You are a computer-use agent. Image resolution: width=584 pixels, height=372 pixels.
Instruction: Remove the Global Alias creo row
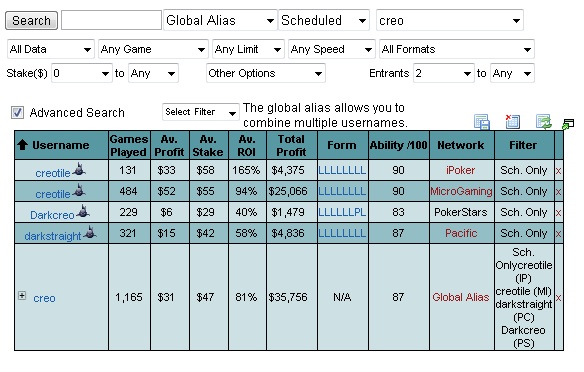[x=558, y=298]
